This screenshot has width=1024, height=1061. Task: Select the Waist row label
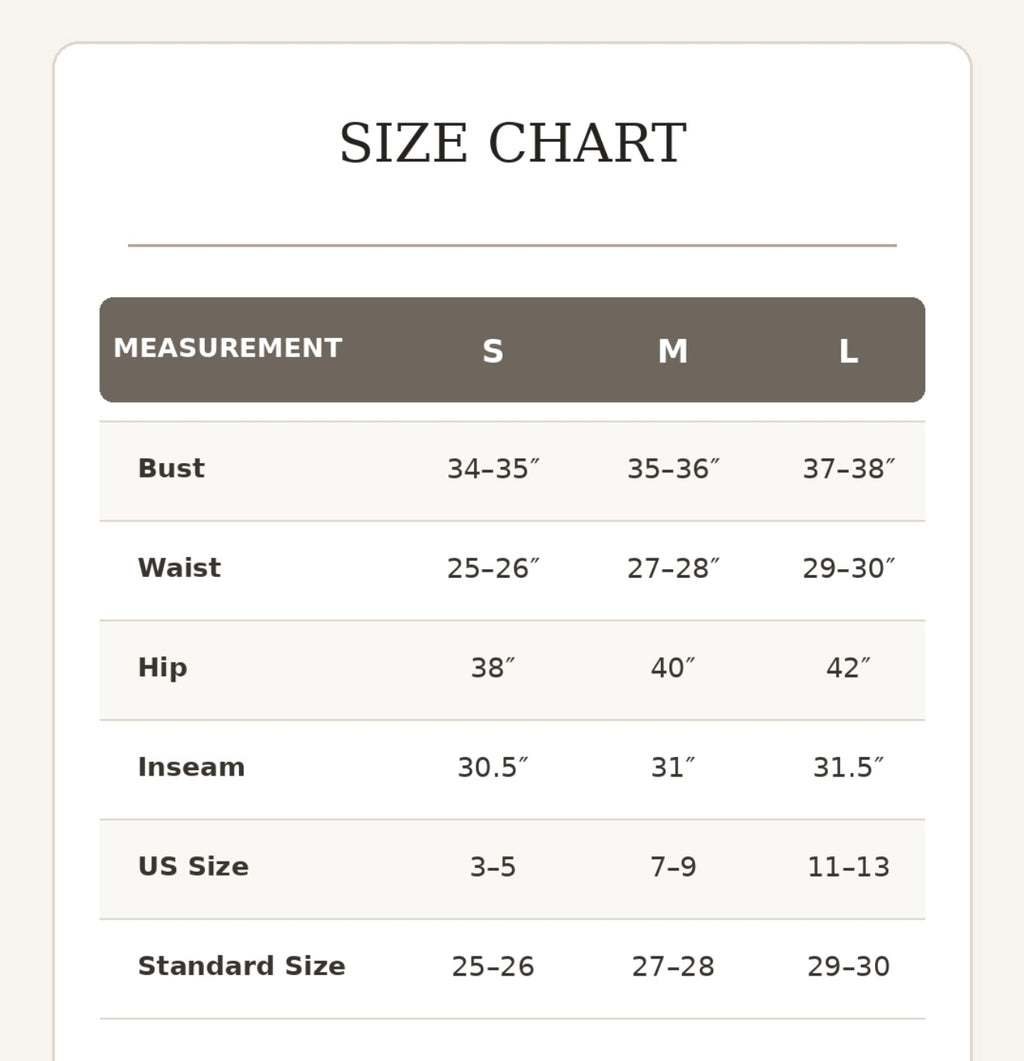[179, 568]
